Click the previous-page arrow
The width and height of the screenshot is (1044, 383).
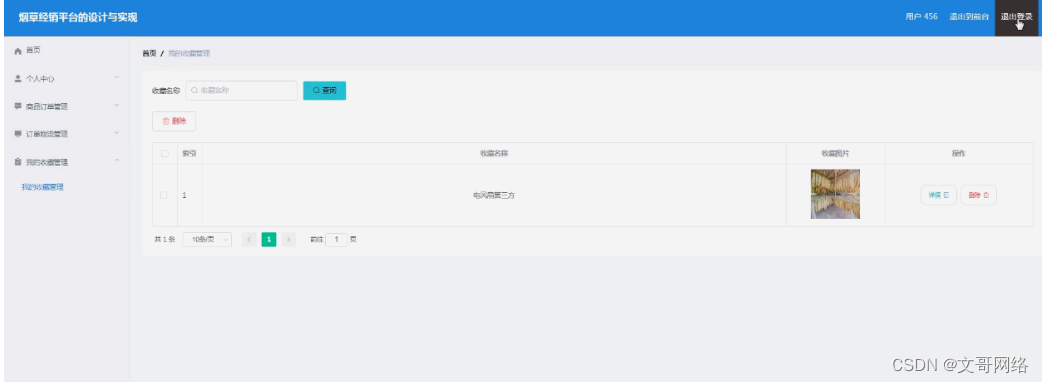250,240
